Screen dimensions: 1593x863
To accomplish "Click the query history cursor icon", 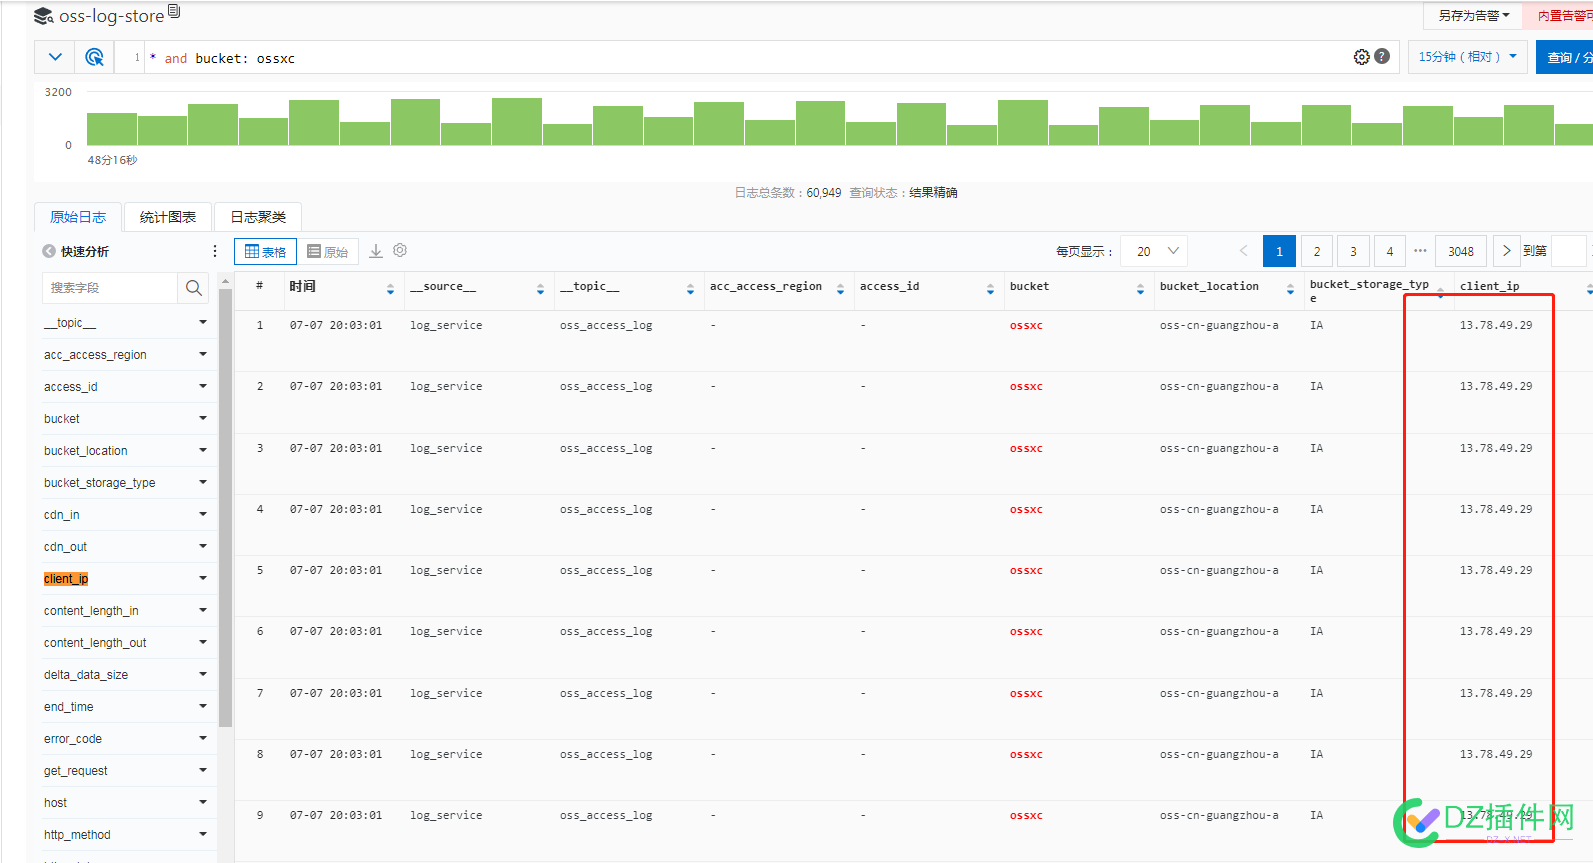I will (94, 57).
